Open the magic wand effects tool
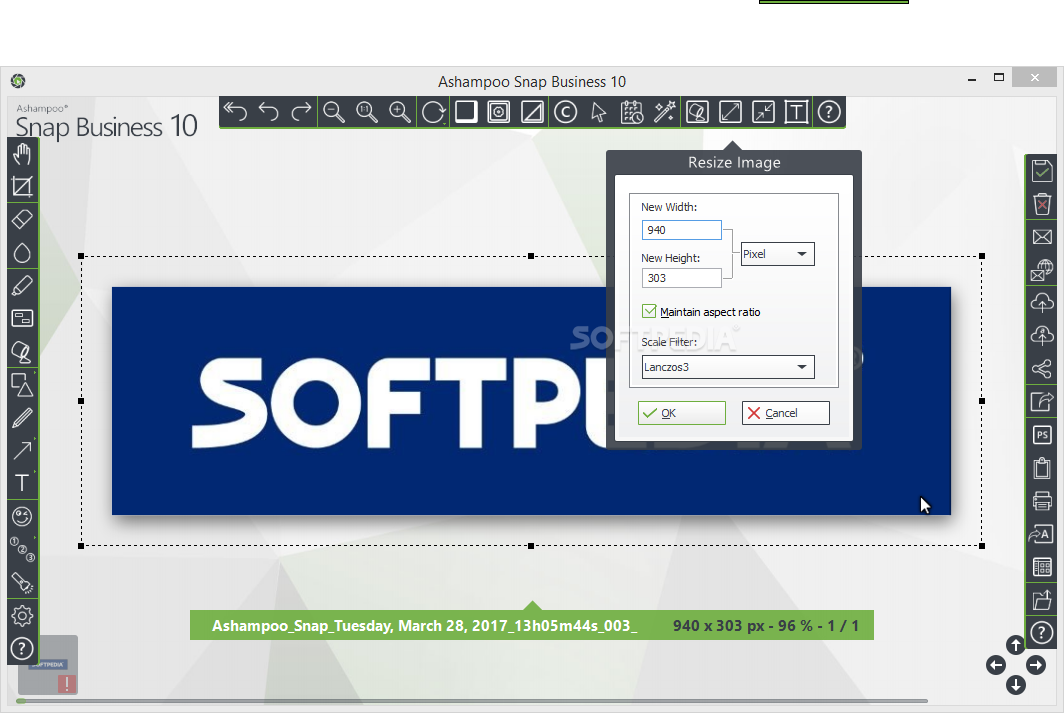1064x713 pixels. 664,112
